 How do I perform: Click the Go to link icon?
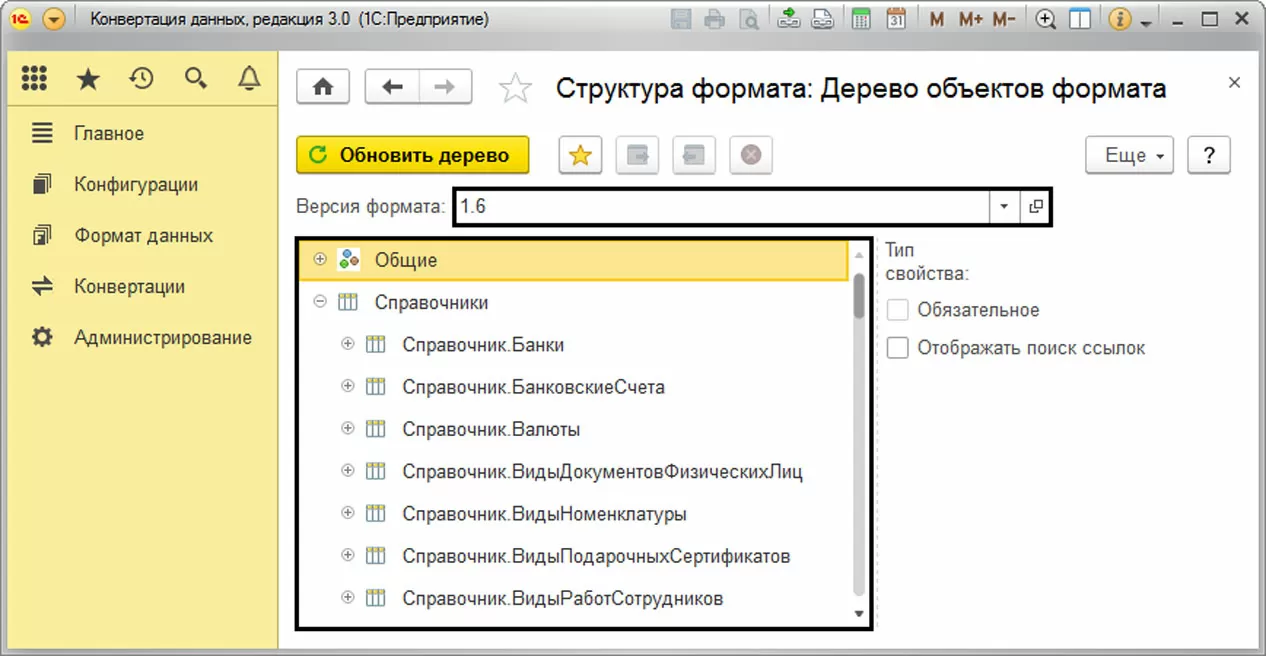coord(822,19)
